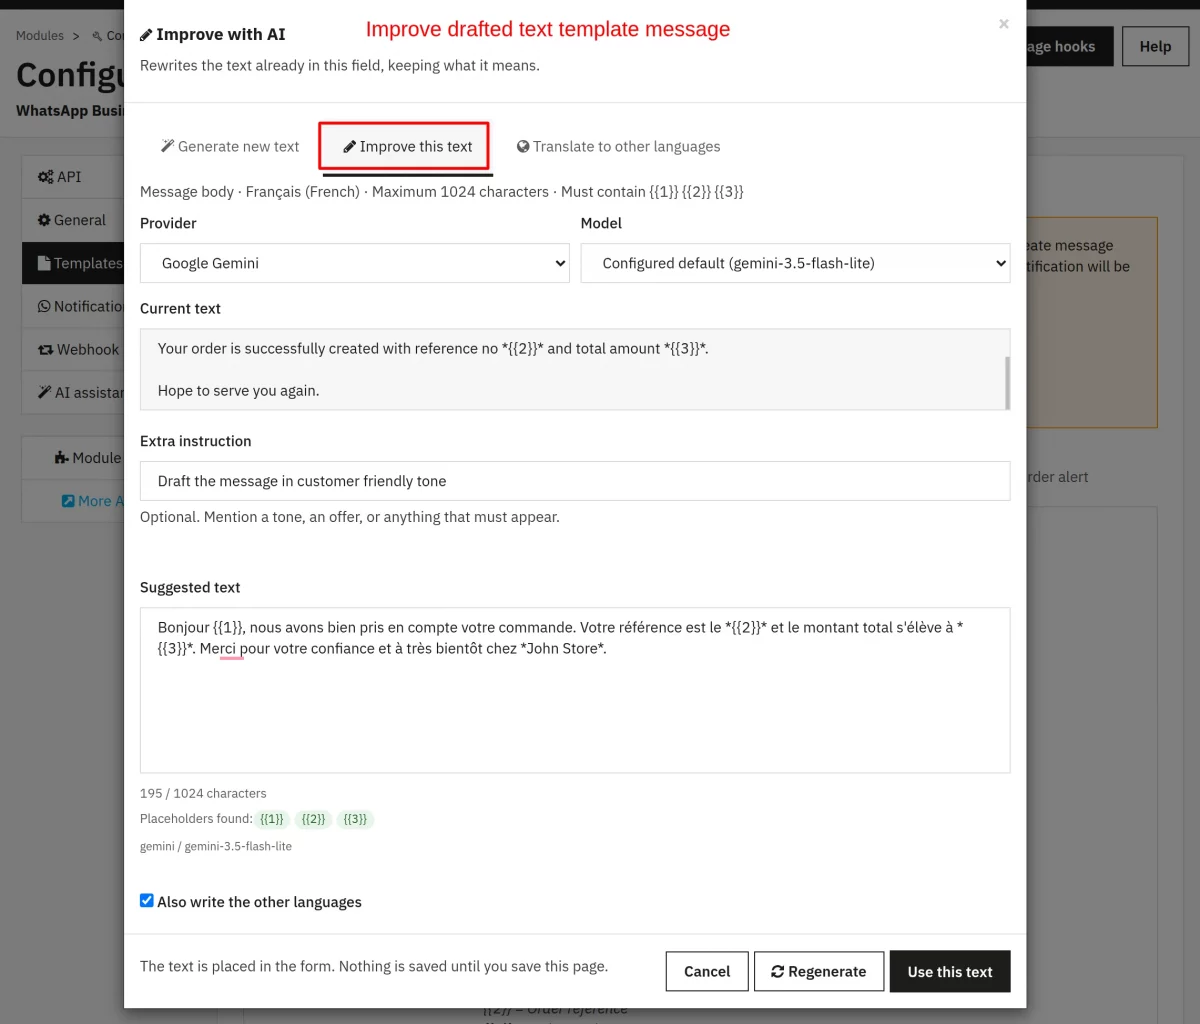
Task: Click the Modules breadcrumb link
Action: click(40, 35)
